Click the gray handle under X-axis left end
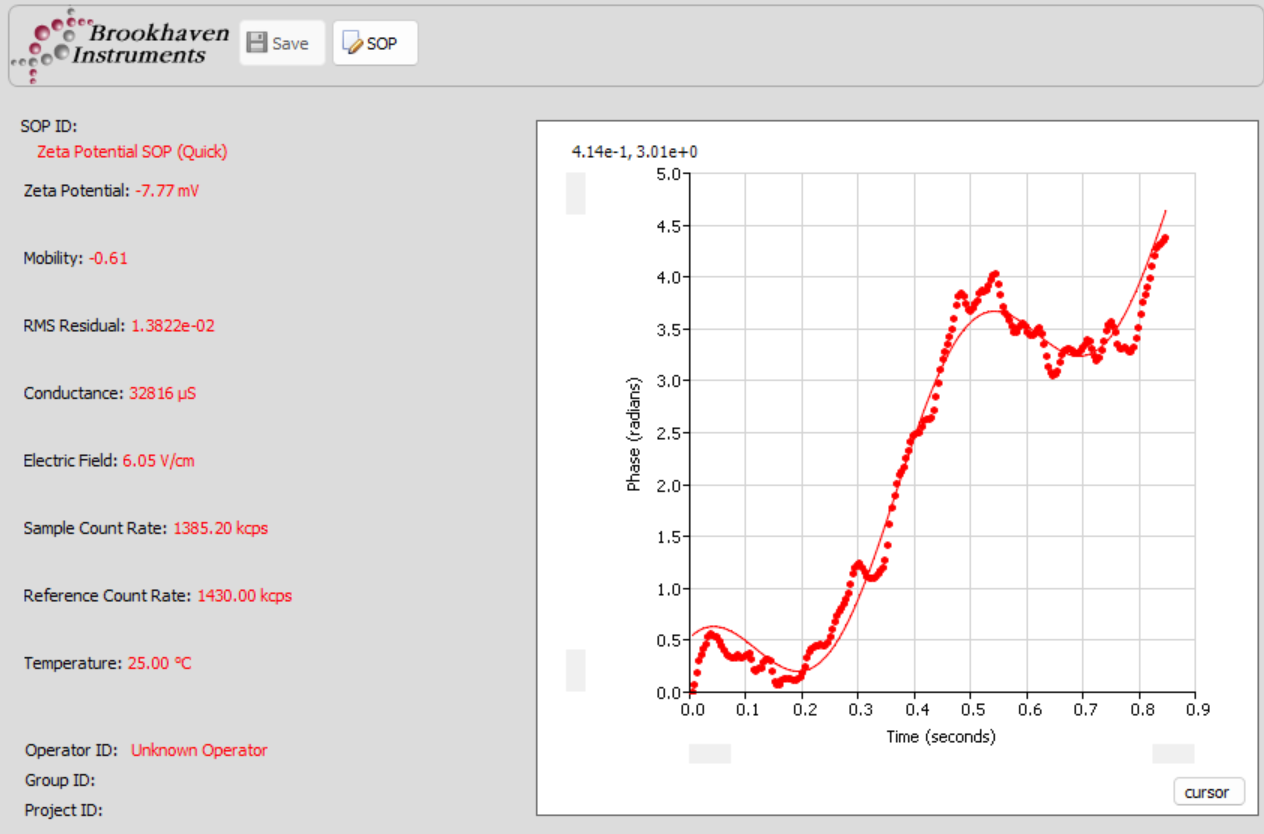Image resolution: width=1264 pixels, height=834 pixels. pos(710,753)
